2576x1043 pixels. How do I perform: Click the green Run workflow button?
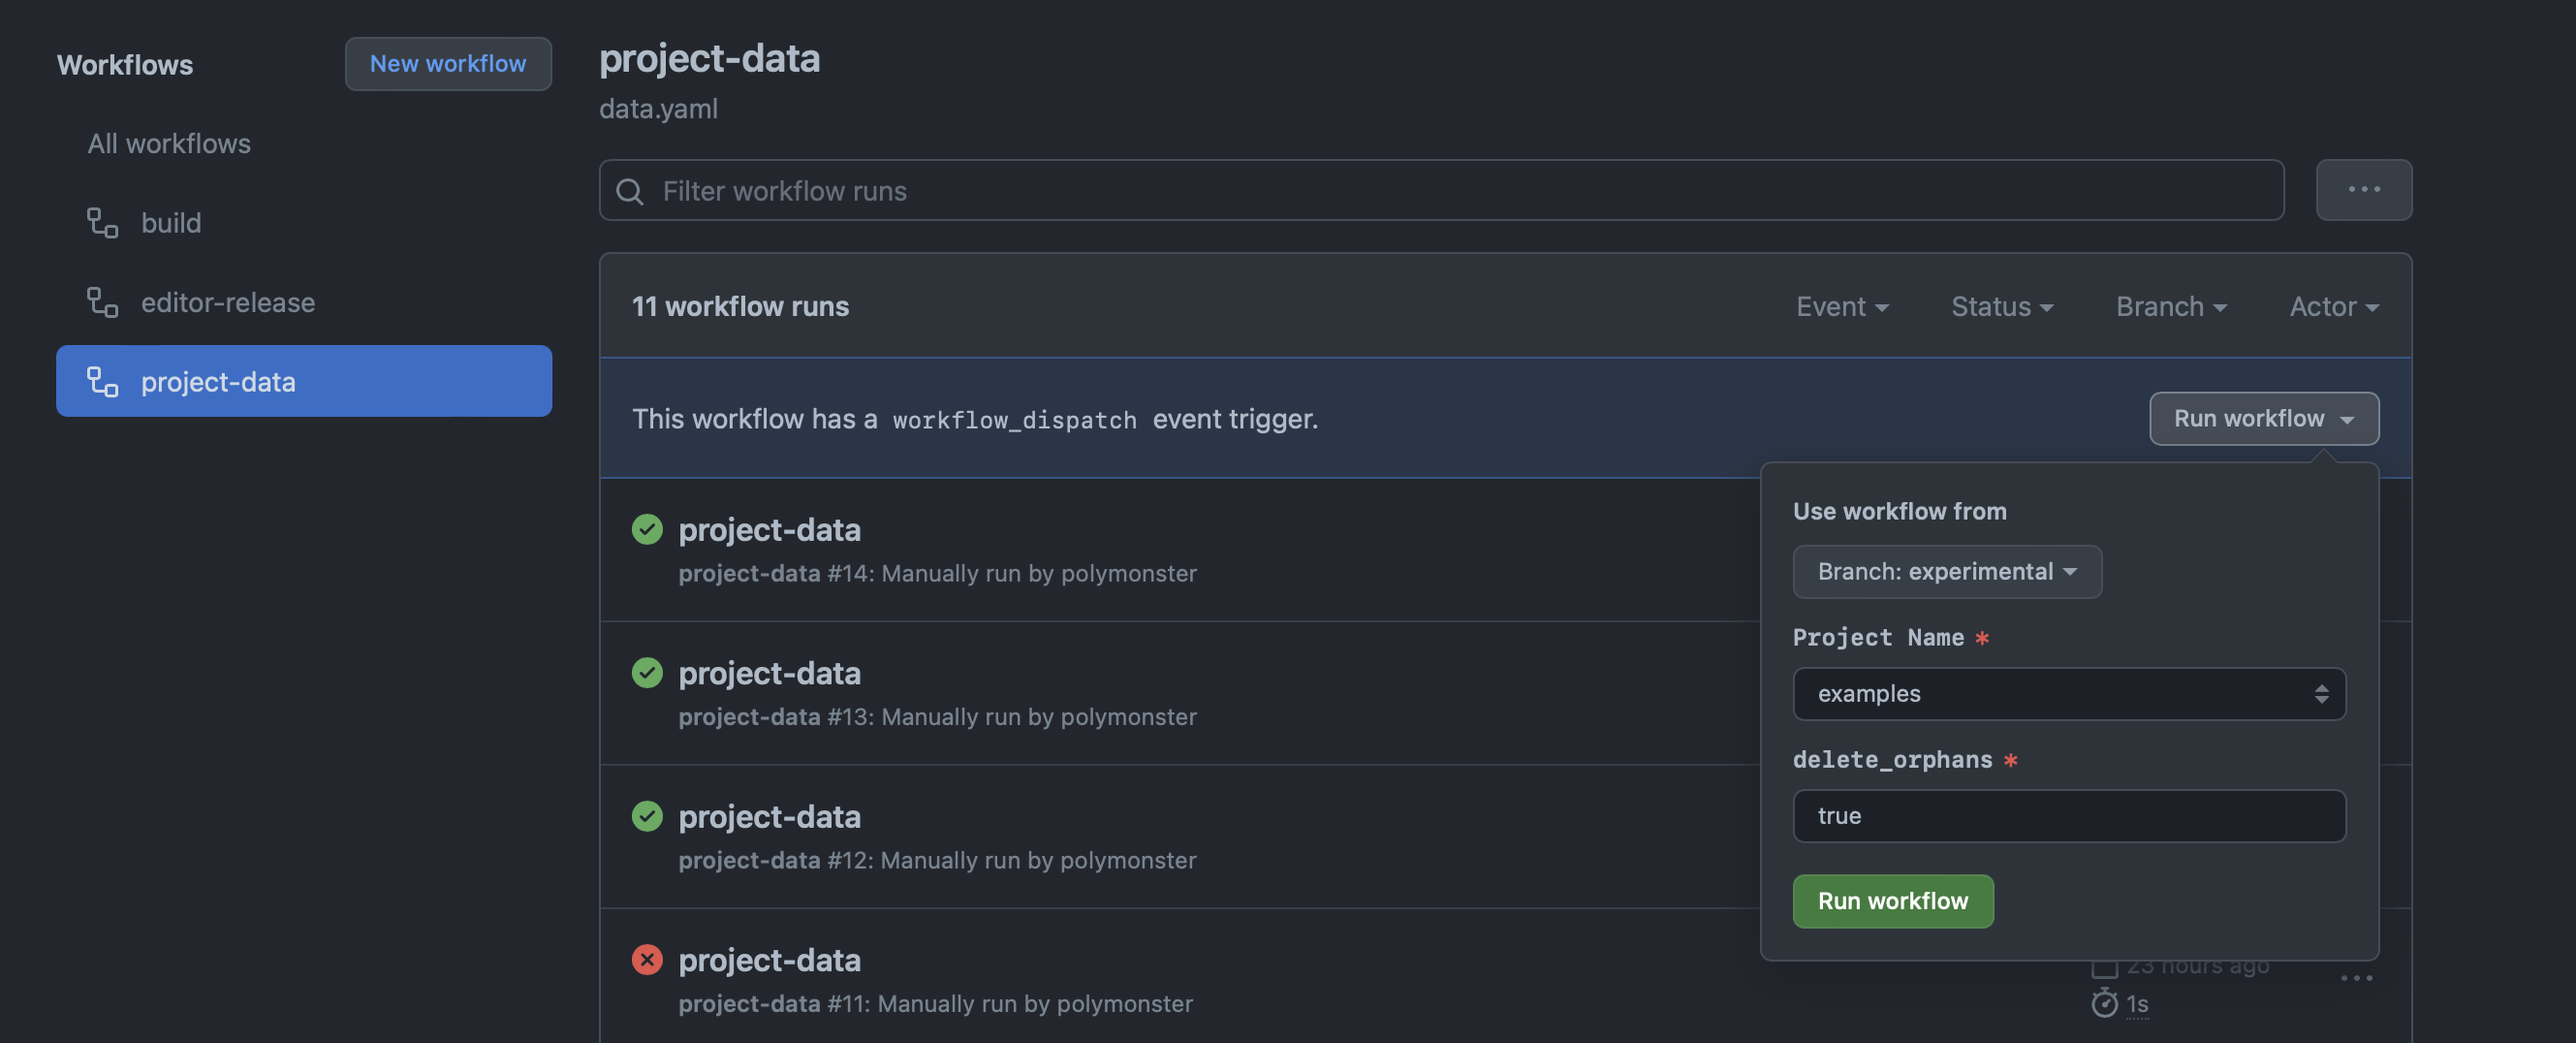(1892, 901)
